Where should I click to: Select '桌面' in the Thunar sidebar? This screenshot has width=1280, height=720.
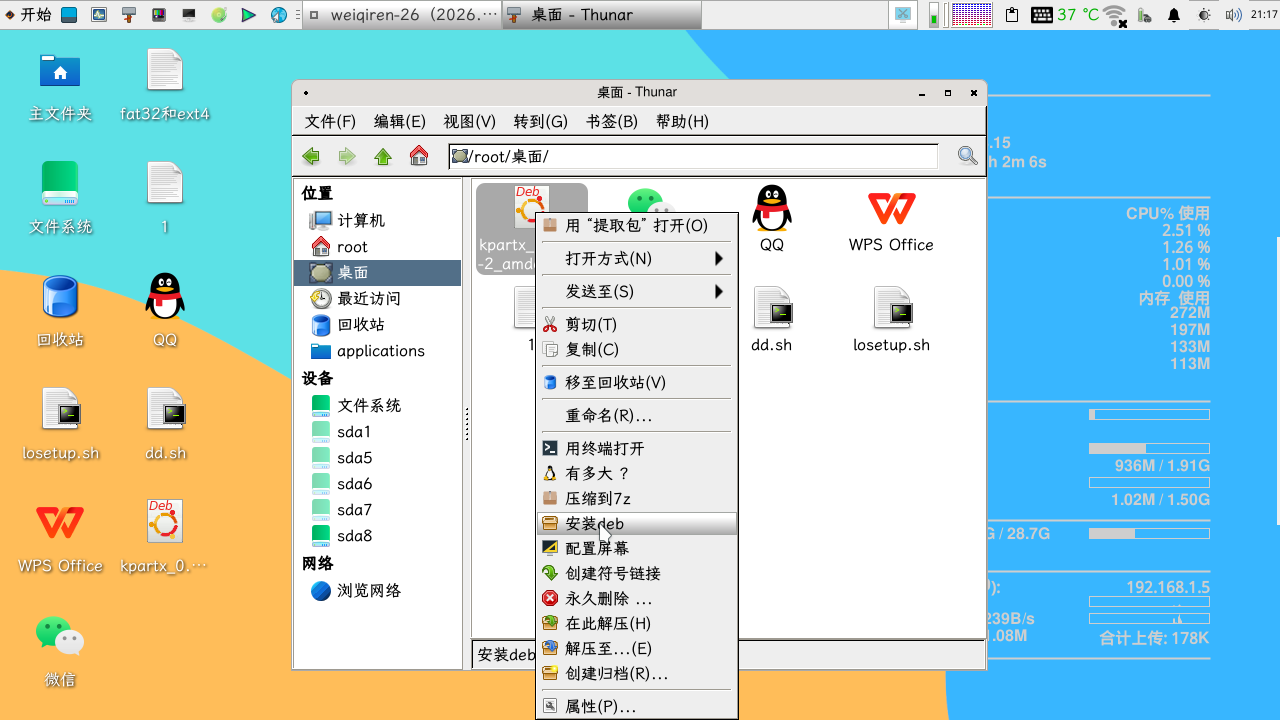pos(378,272)
